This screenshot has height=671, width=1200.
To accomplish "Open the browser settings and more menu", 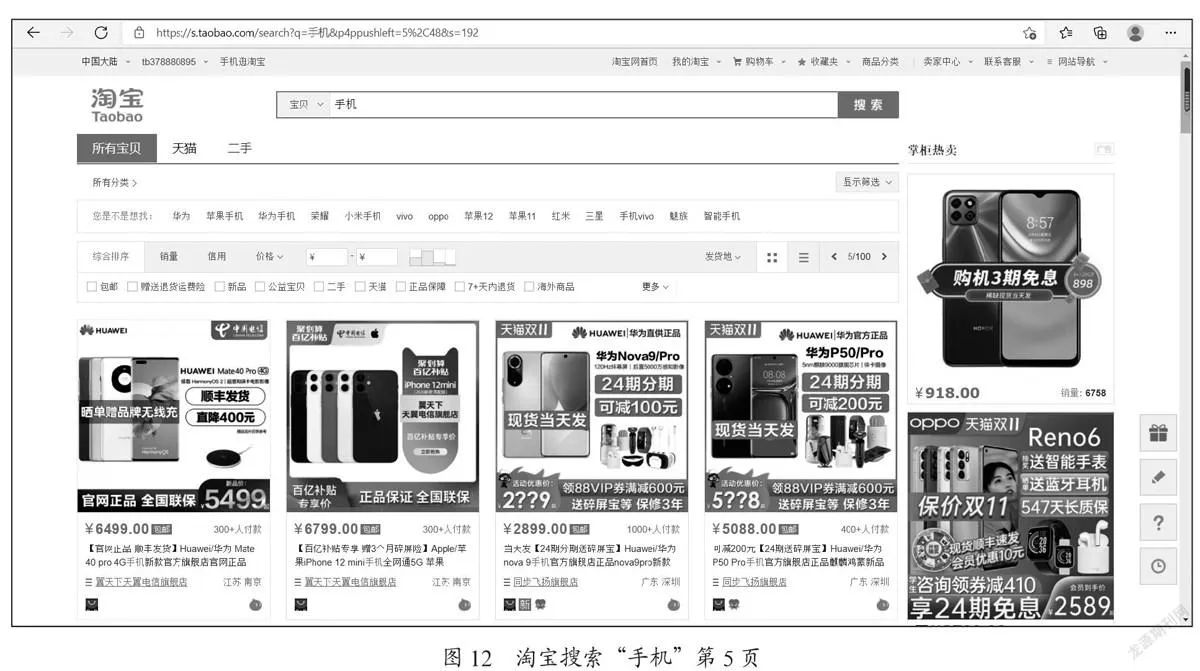I will (1170, 32).
